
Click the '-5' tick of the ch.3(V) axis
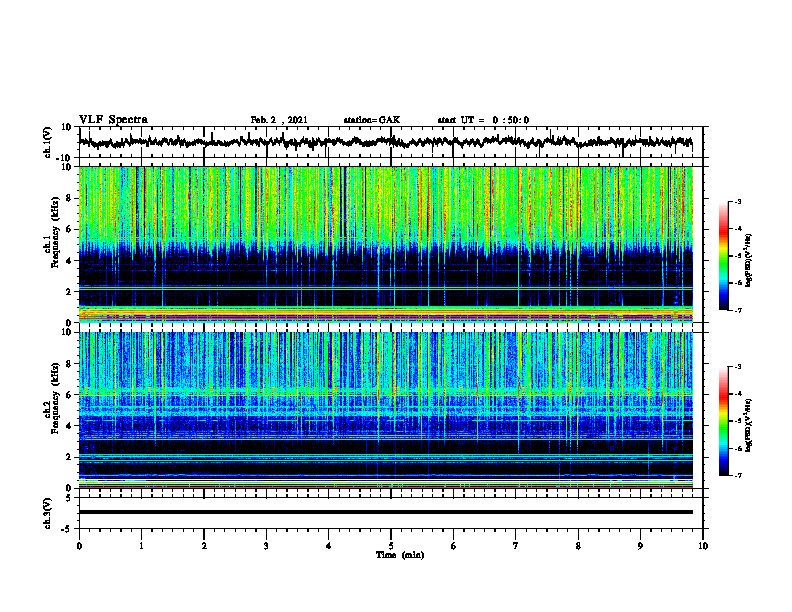[x=68, y=529]
